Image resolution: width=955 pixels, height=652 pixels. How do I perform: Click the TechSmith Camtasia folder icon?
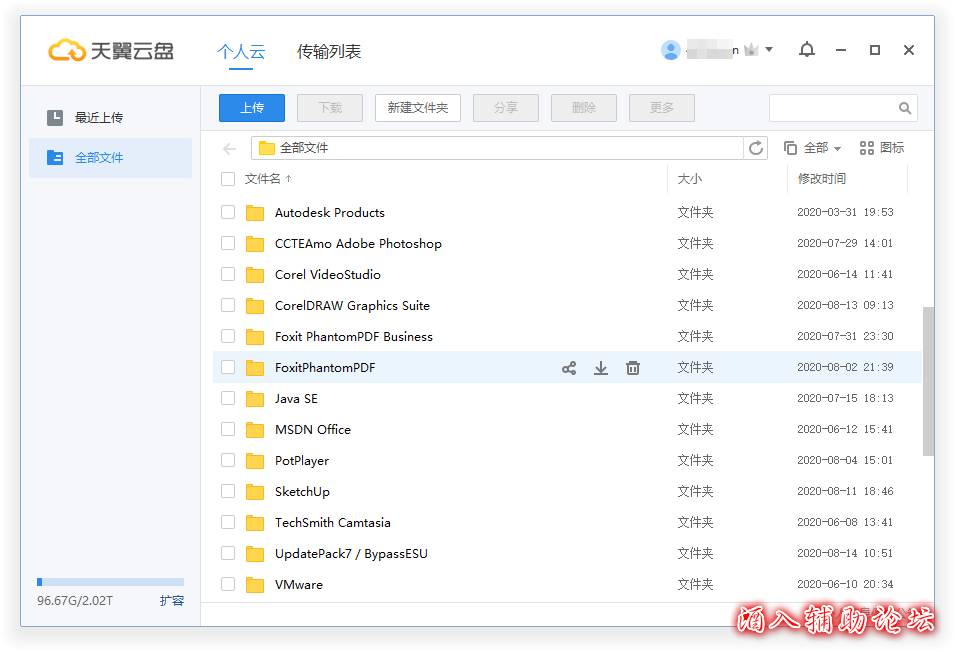click(255, 523)
